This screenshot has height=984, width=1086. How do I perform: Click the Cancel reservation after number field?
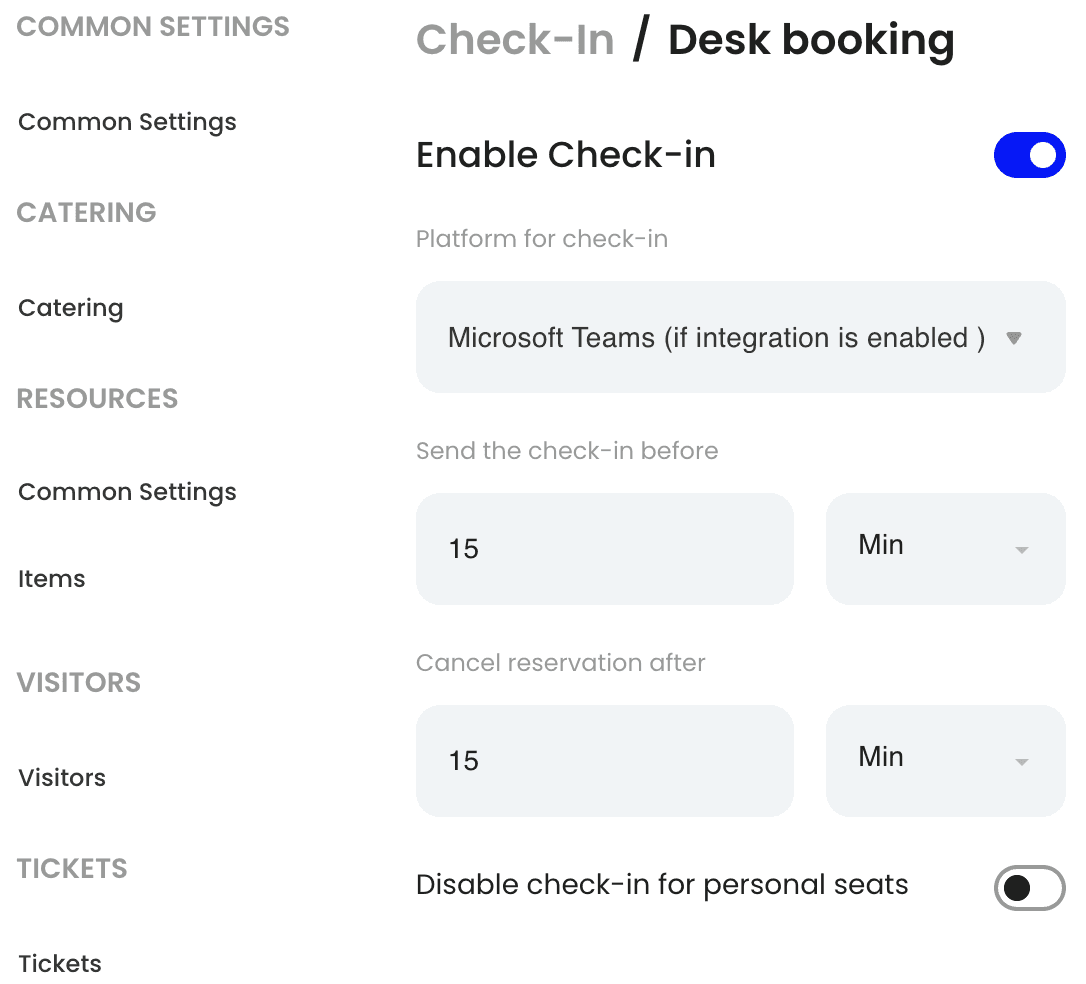pyautogui.click(x=604, y=760)
